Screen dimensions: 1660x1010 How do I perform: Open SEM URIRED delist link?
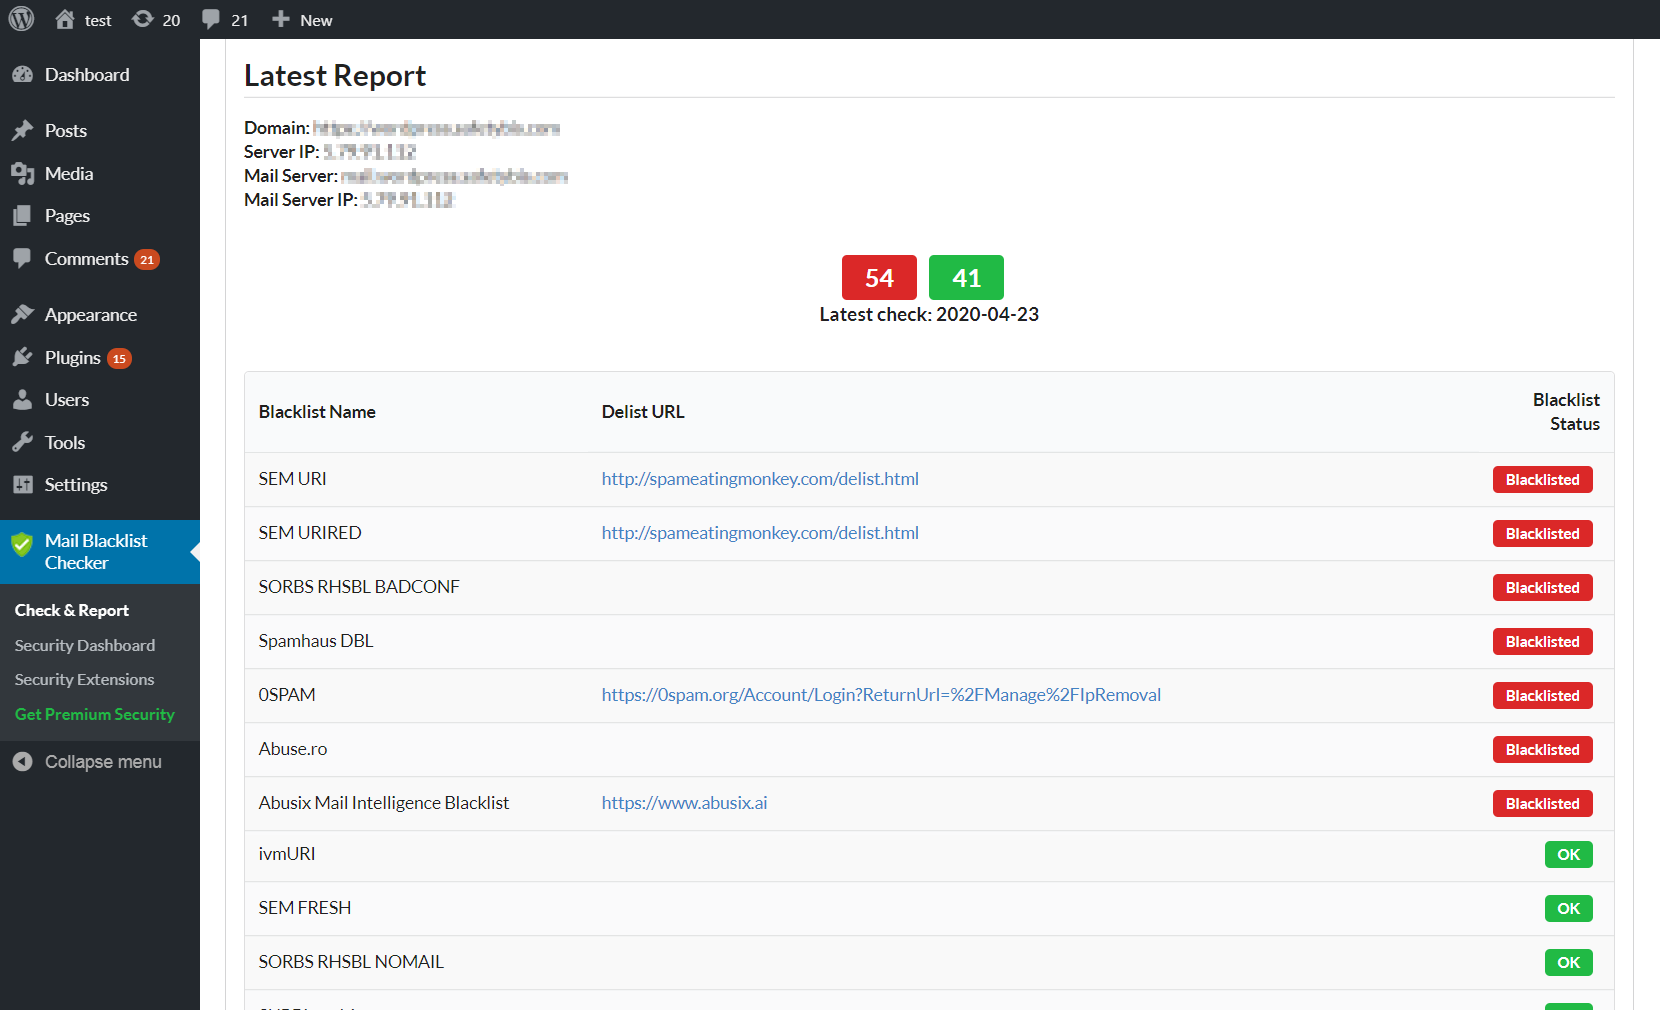[x=760, y=532]
